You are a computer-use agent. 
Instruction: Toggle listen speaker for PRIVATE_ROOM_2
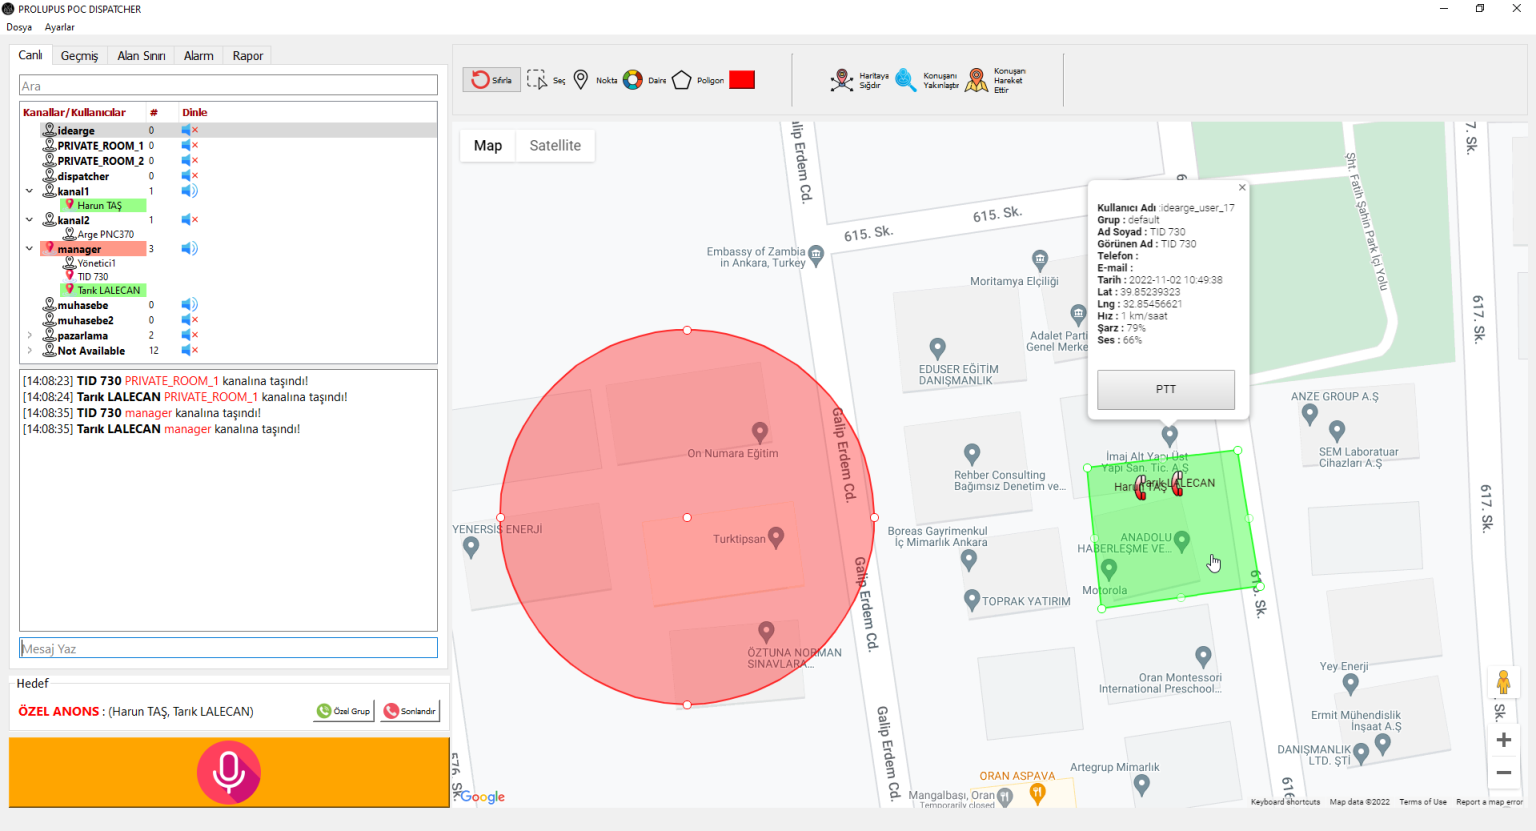(189, 160)
